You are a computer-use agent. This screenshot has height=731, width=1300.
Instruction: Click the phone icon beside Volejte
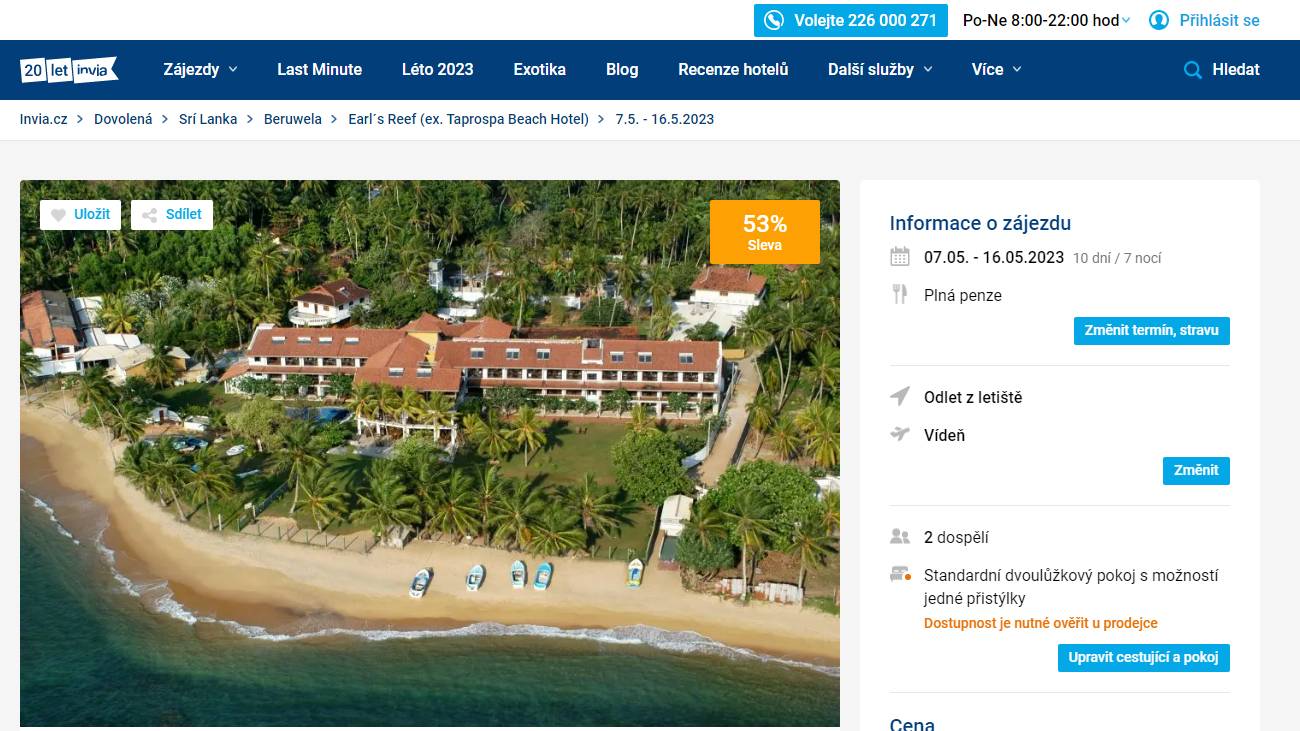pyautogui.click(x=774, y=21)
